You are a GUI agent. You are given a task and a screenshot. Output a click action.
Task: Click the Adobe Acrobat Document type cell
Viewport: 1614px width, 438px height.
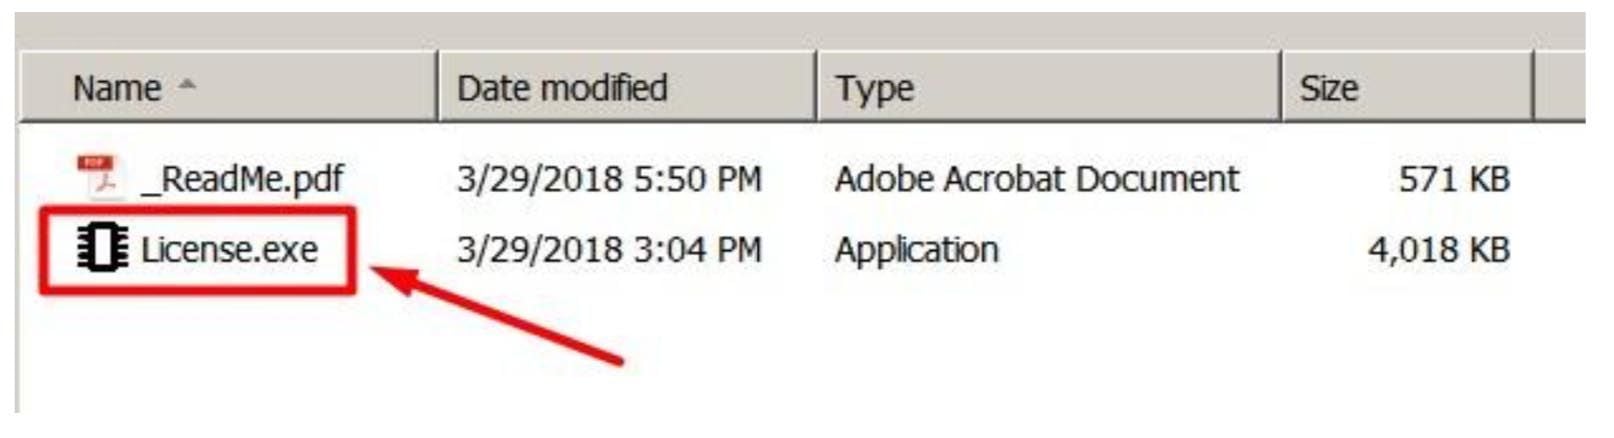pos(1036,179)
